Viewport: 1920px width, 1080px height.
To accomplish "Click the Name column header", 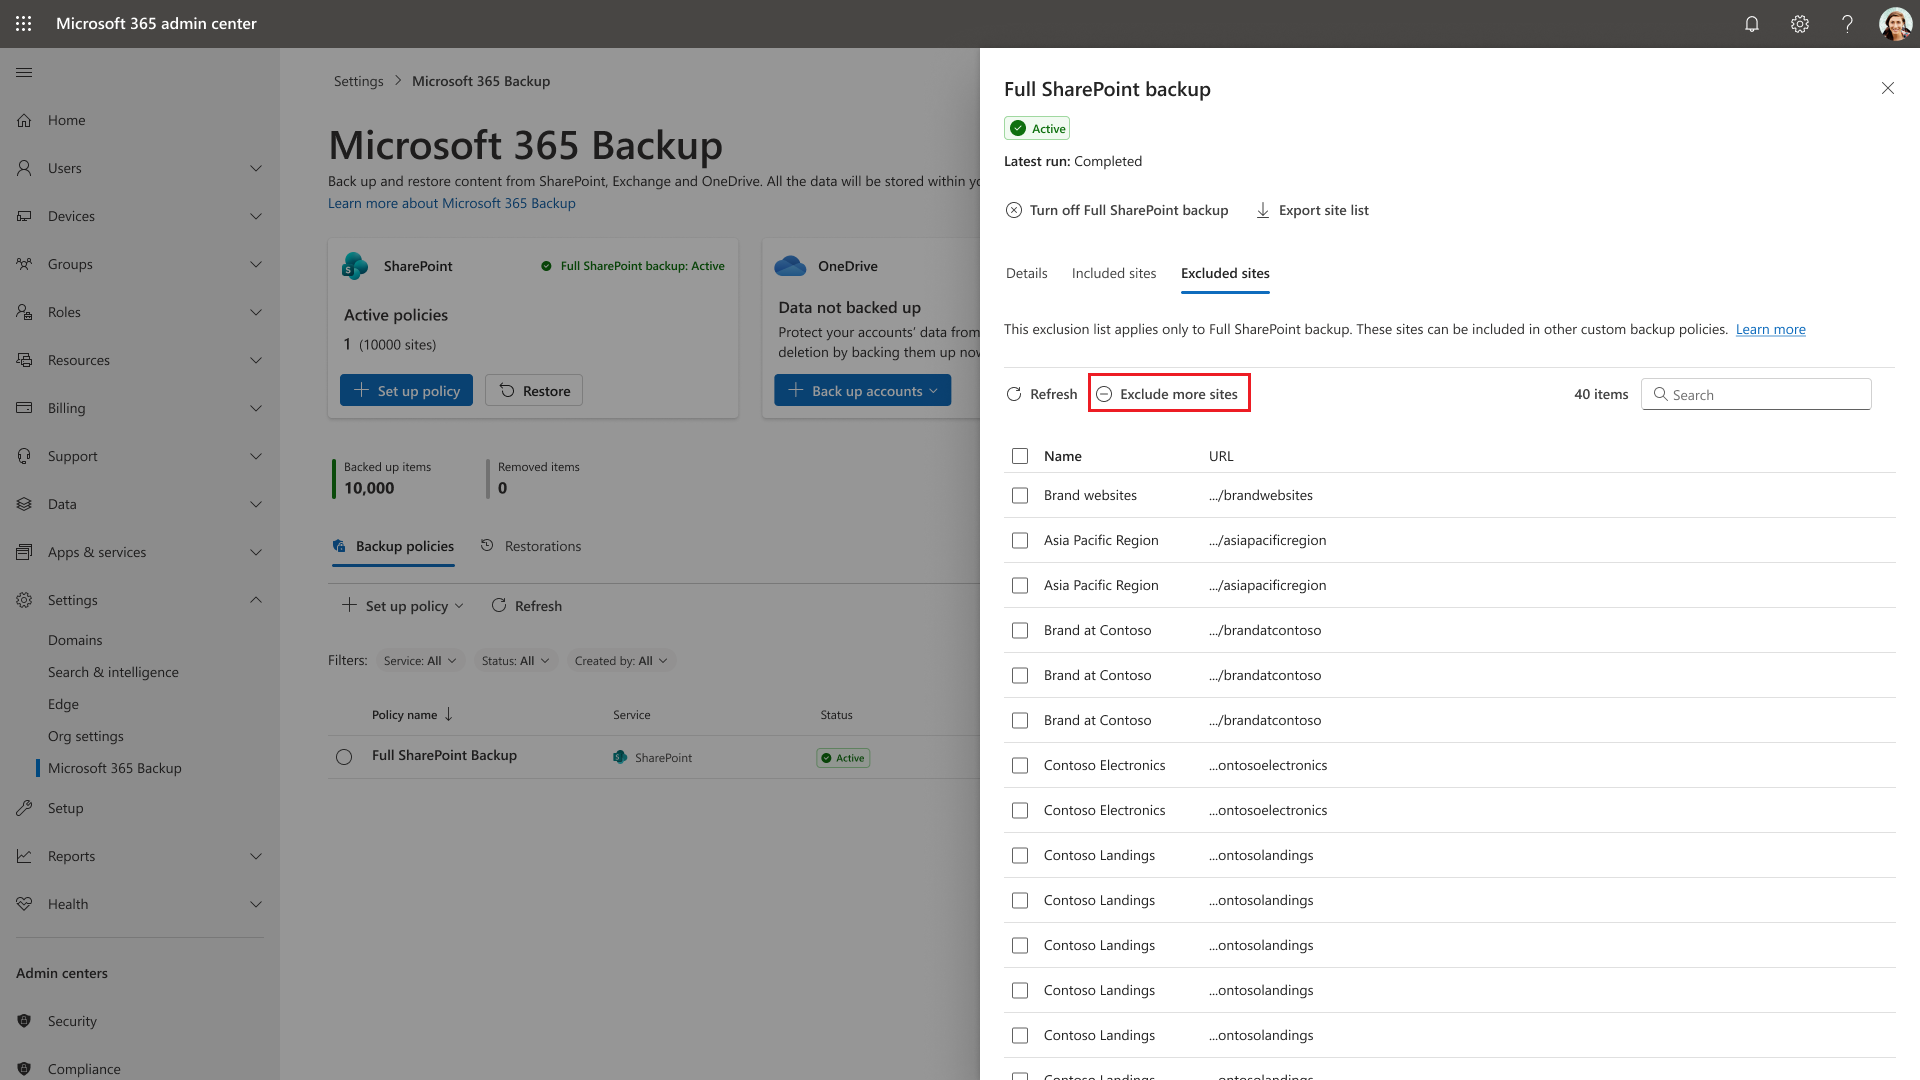I will 1062,456.
